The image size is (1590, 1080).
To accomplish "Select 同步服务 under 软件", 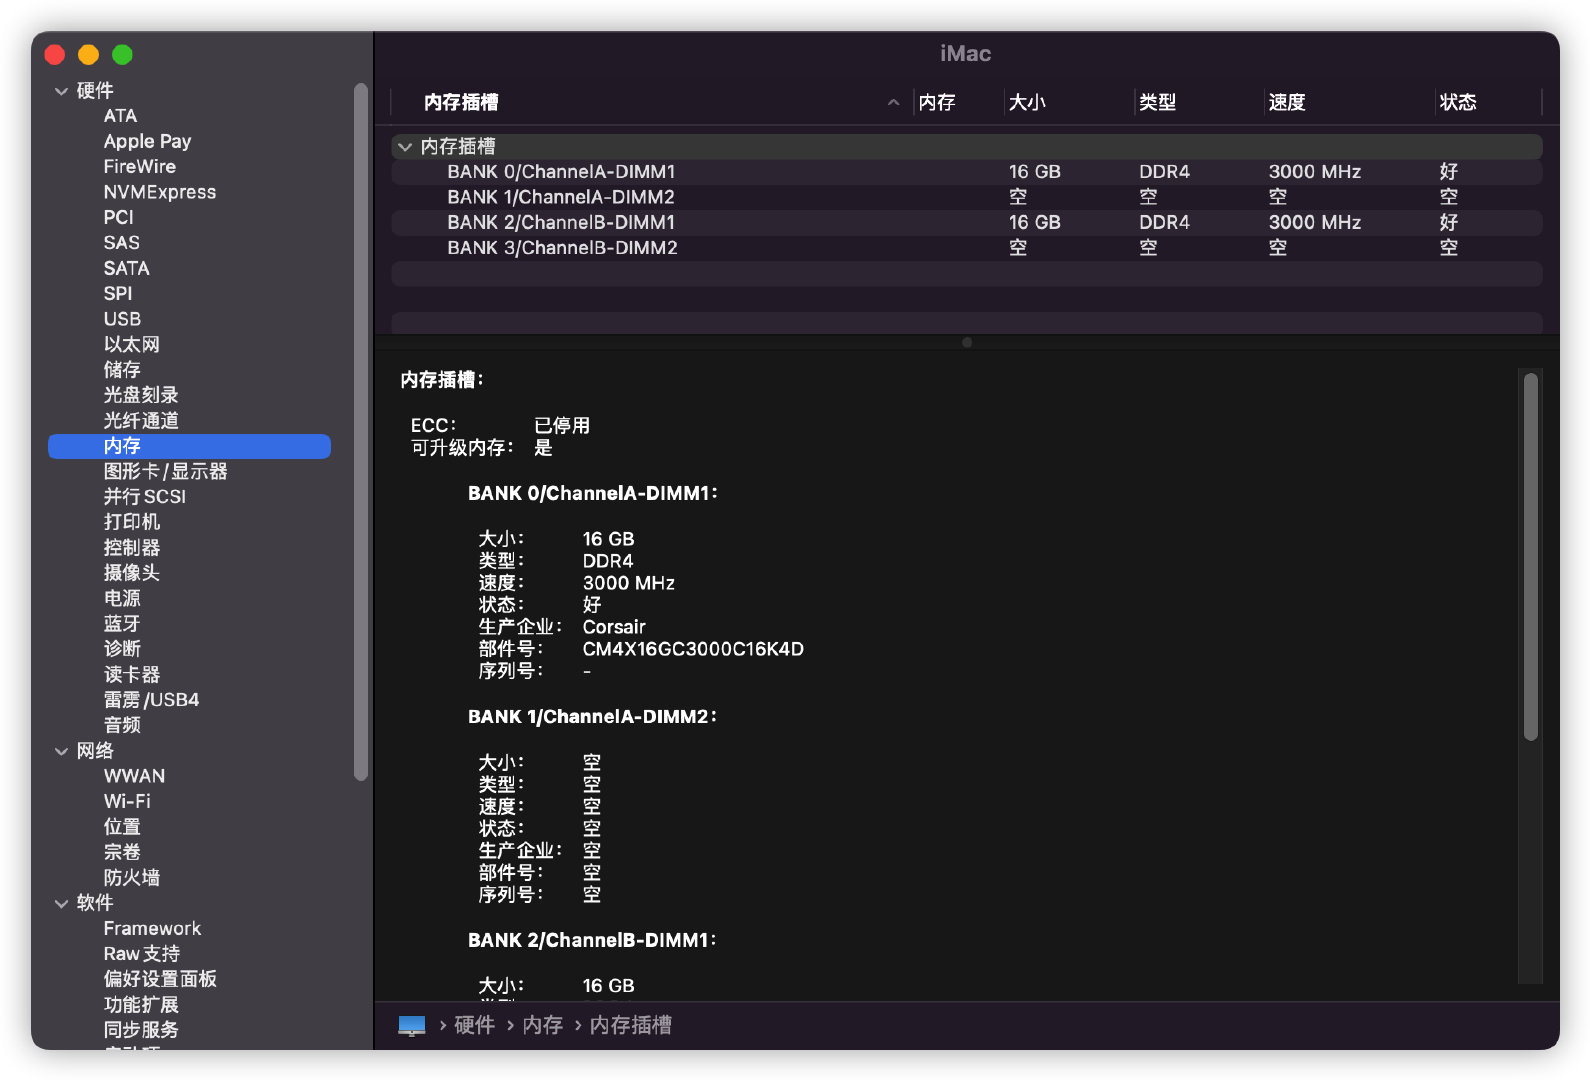I will pos(141,1030).
